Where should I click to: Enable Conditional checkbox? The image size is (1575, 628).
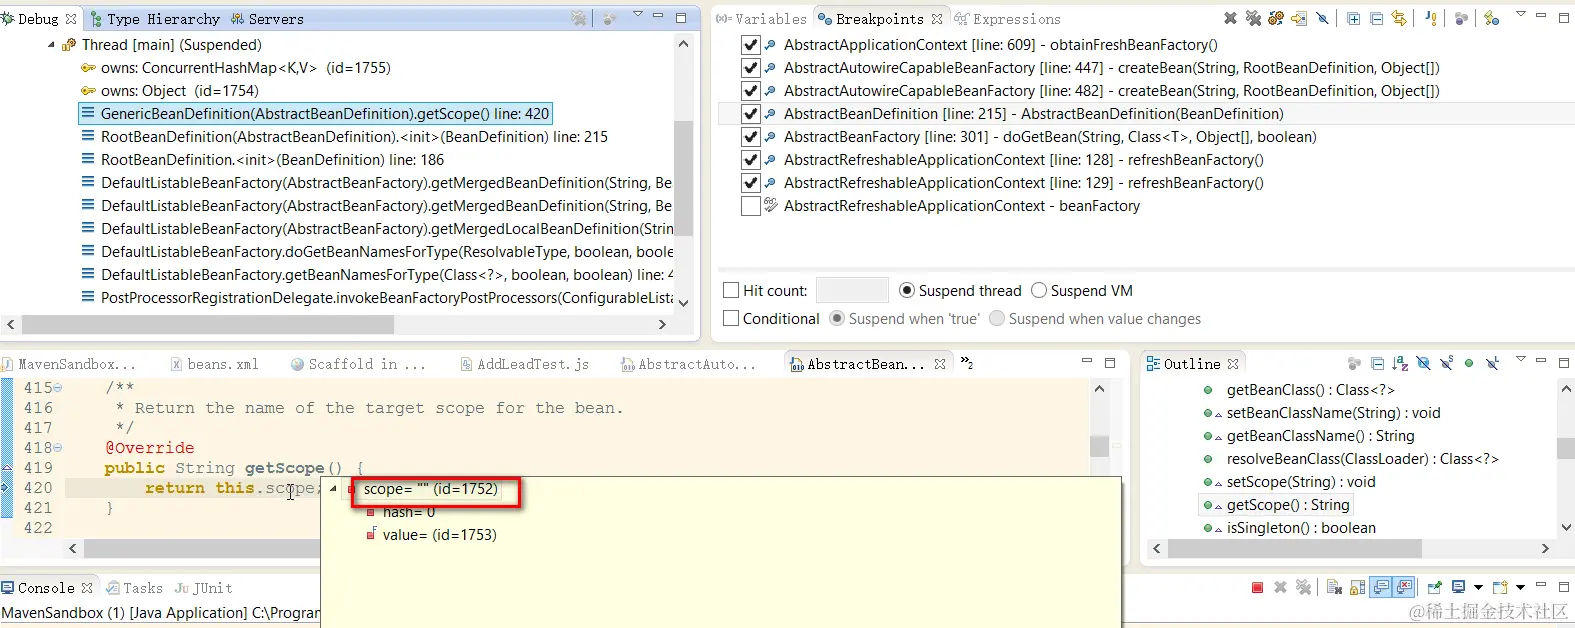731,319
